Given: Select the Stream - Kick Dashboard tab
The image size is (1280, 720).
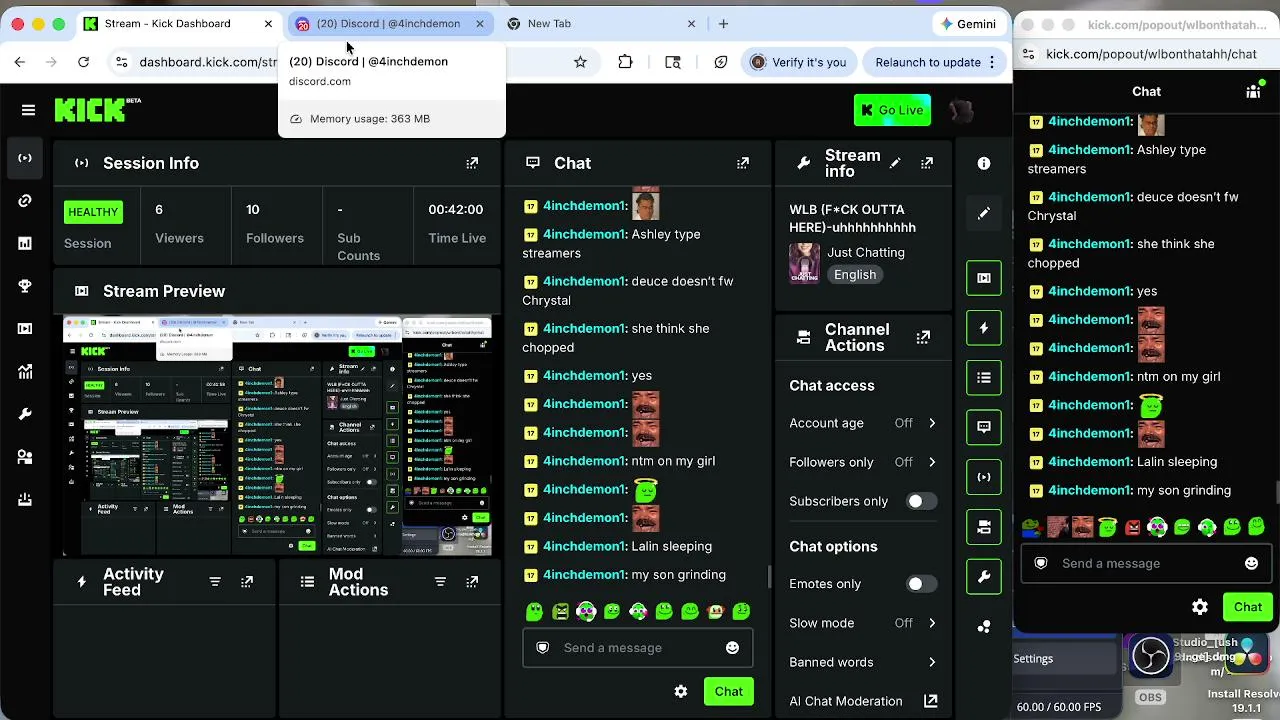Looking at the screenshot, I should click(178, 23).
